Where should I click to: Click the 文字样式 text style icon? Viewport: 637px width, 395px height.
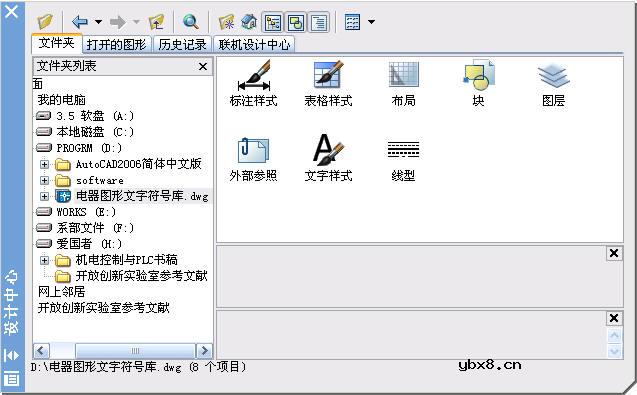point(328,159)
